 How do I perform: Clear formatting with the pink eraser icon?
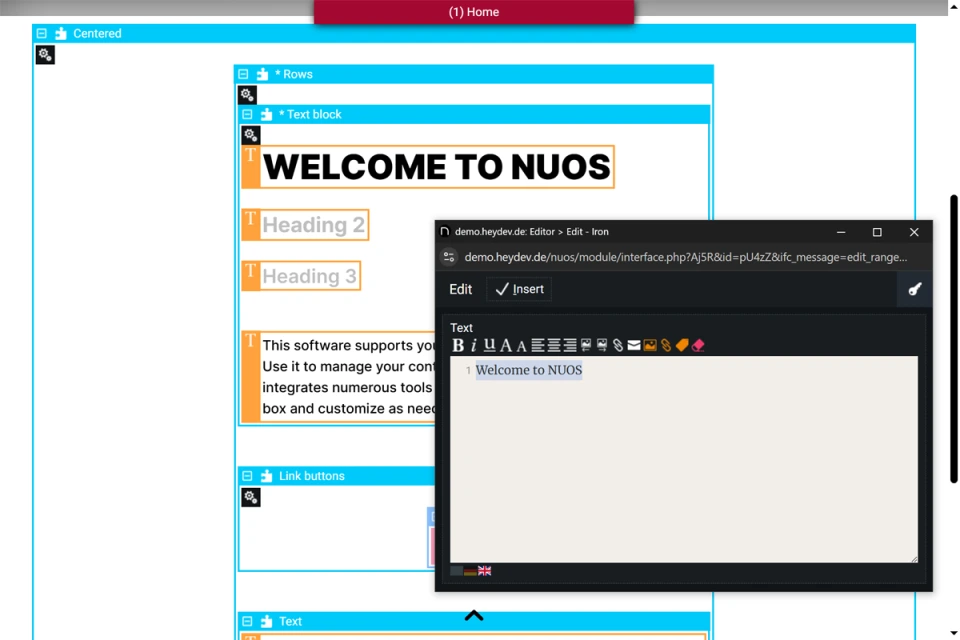click(697, 345)
